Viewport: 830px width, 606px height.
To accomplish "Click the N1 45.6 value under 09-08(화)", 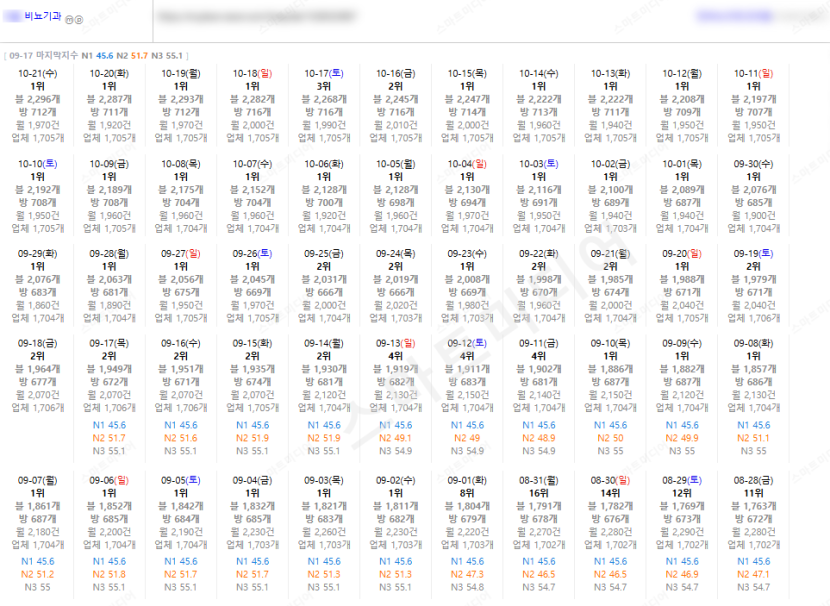I will click(x=754, y=425).
